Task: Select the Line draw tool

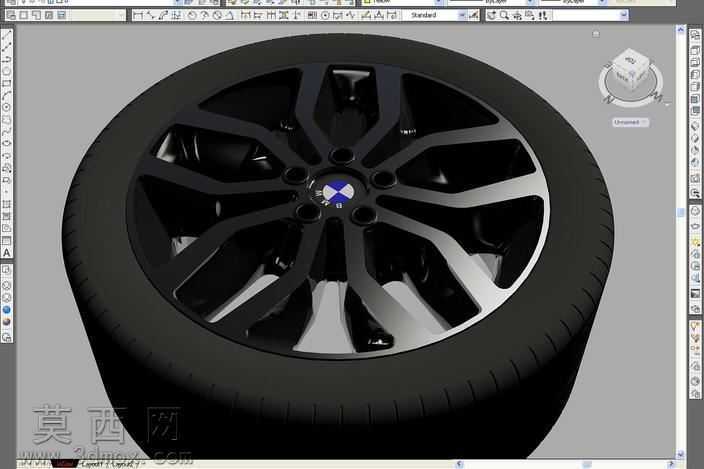Action: point(7,36)
